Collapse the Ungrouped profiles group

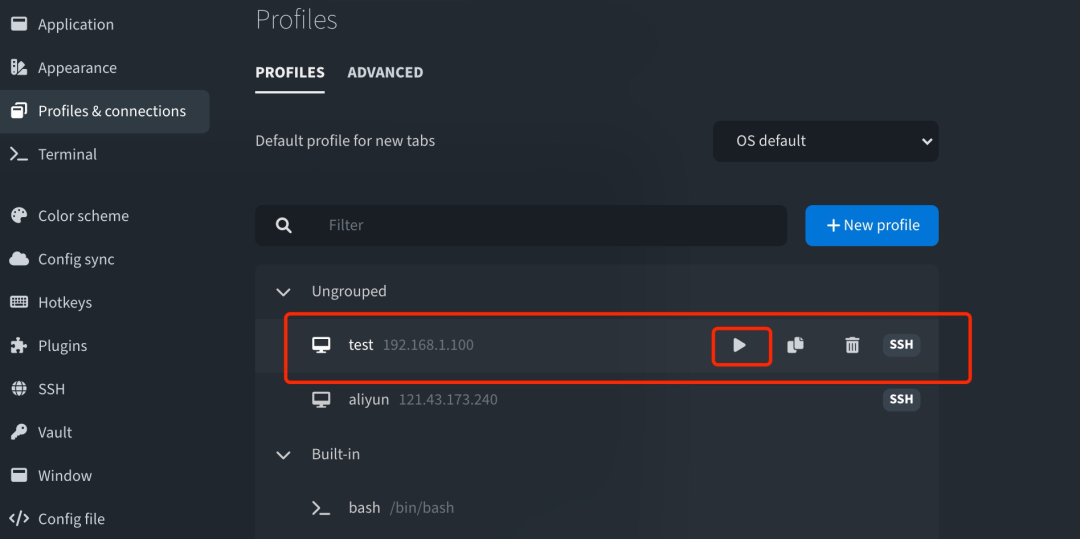[x=284, y=292]
